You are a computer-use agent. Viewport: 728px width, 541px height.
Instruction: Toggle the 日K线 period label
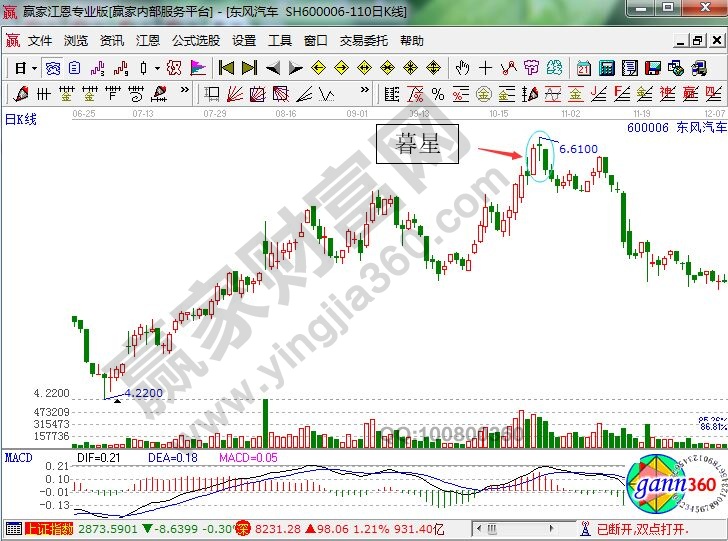pyautogui.click(x=21, y=119)
